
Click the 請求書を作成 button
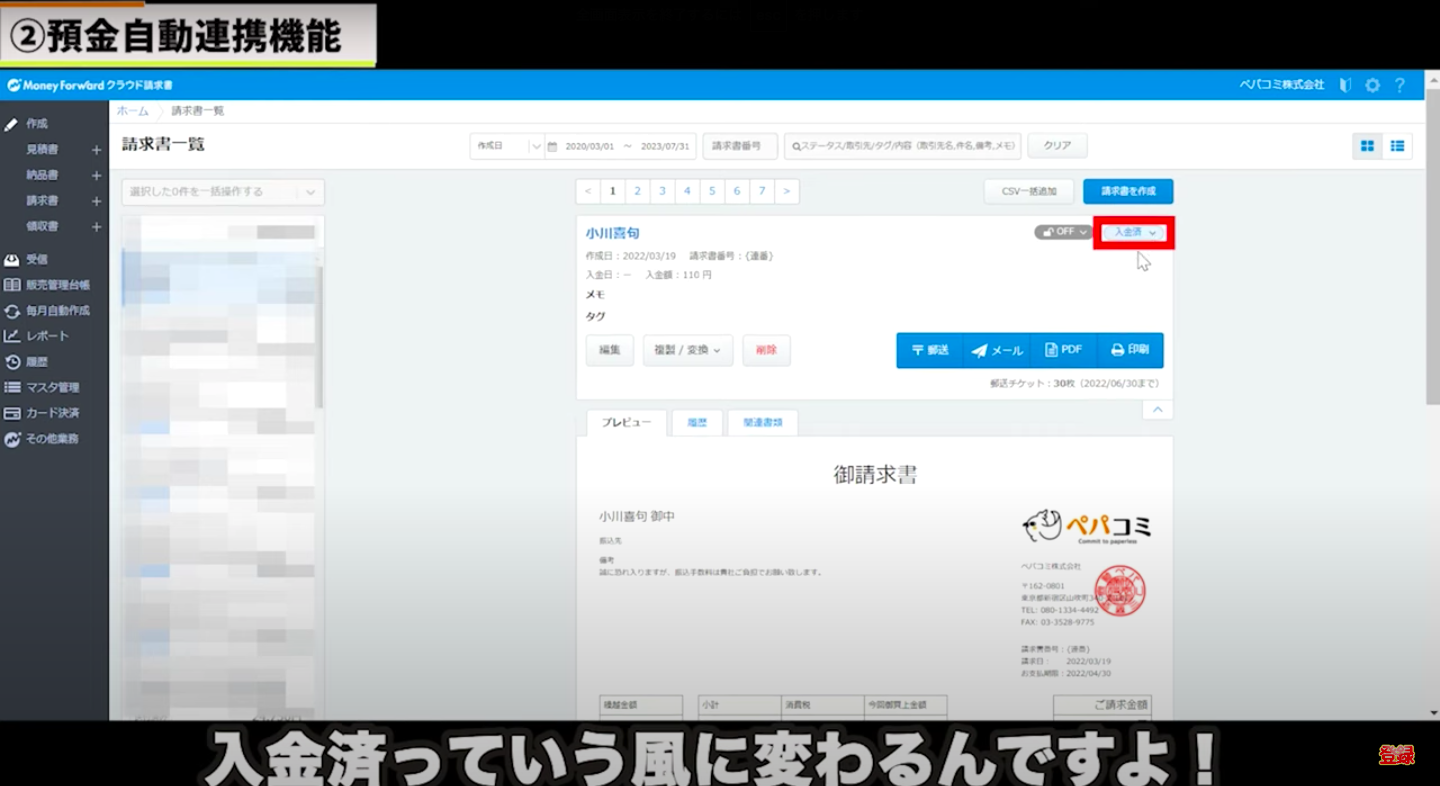[x=1127, y=191]
